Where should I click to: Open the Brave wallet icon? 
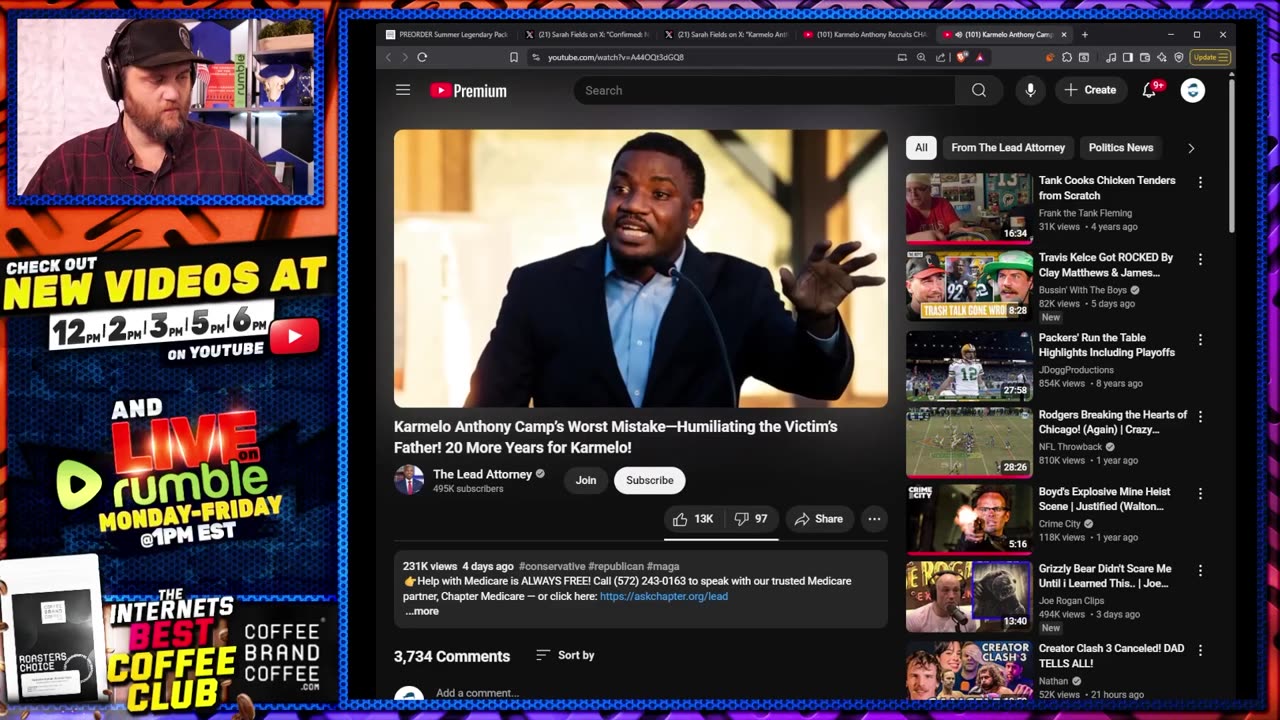tap(1145, 57)
